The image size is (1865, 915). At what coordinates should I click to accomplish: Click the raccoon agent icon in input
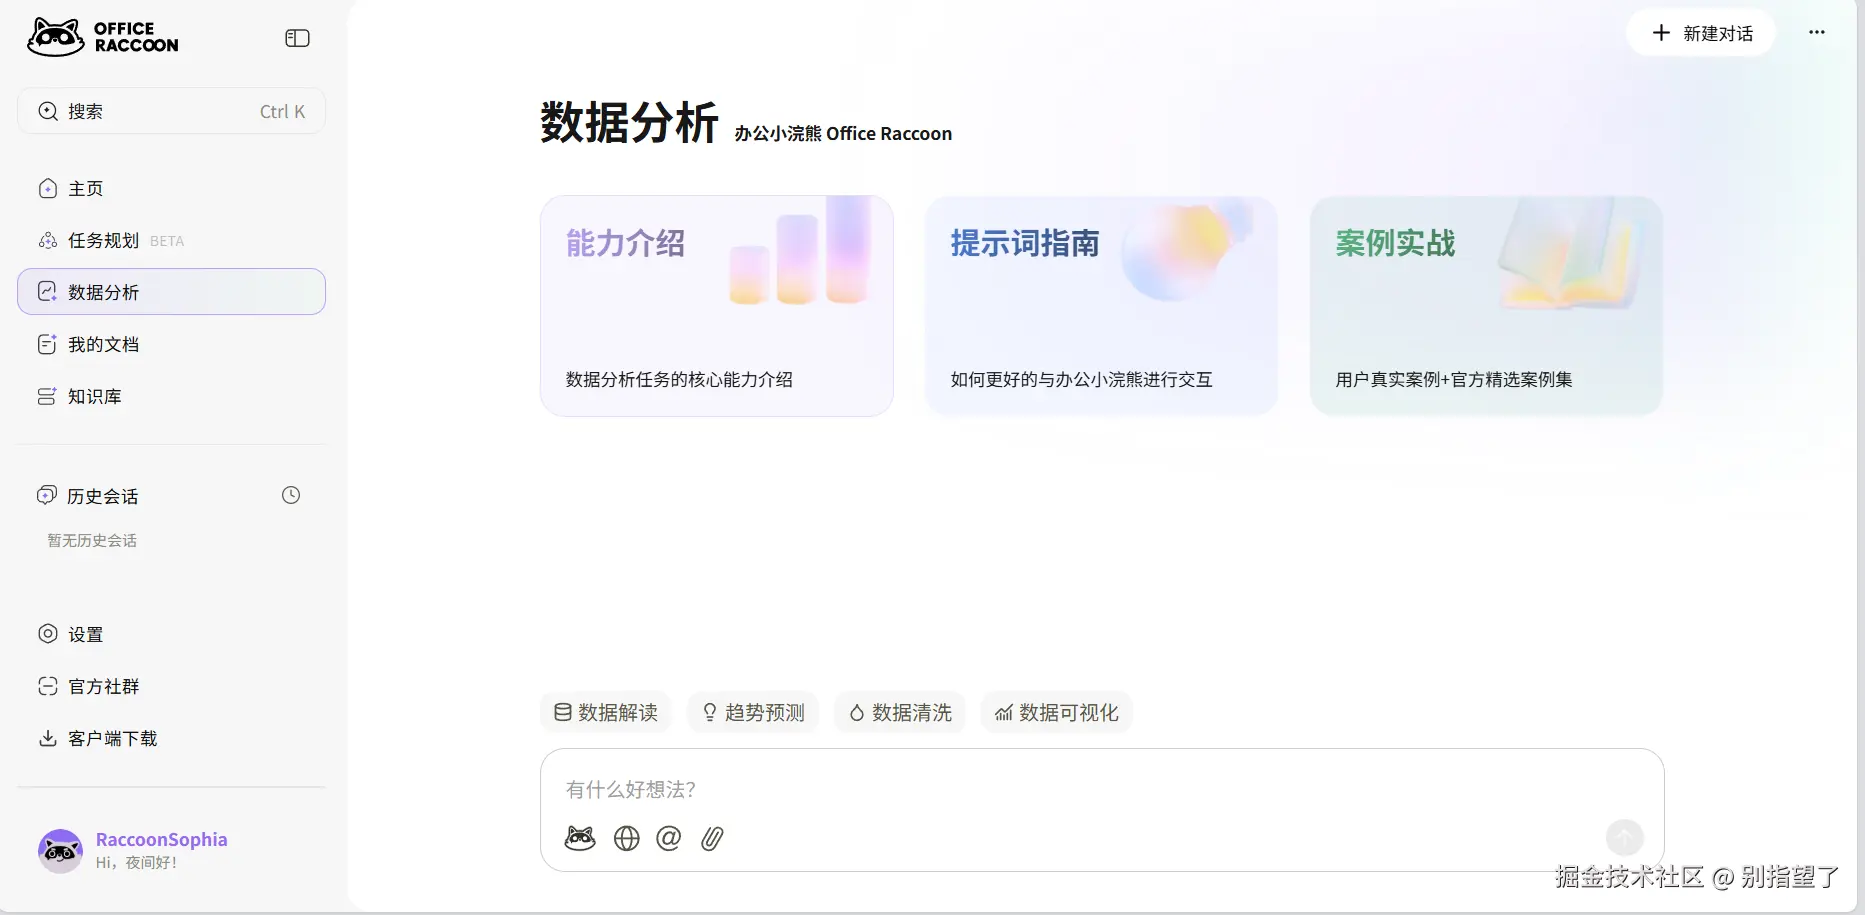pyautogui.click(x=580, y=838)
